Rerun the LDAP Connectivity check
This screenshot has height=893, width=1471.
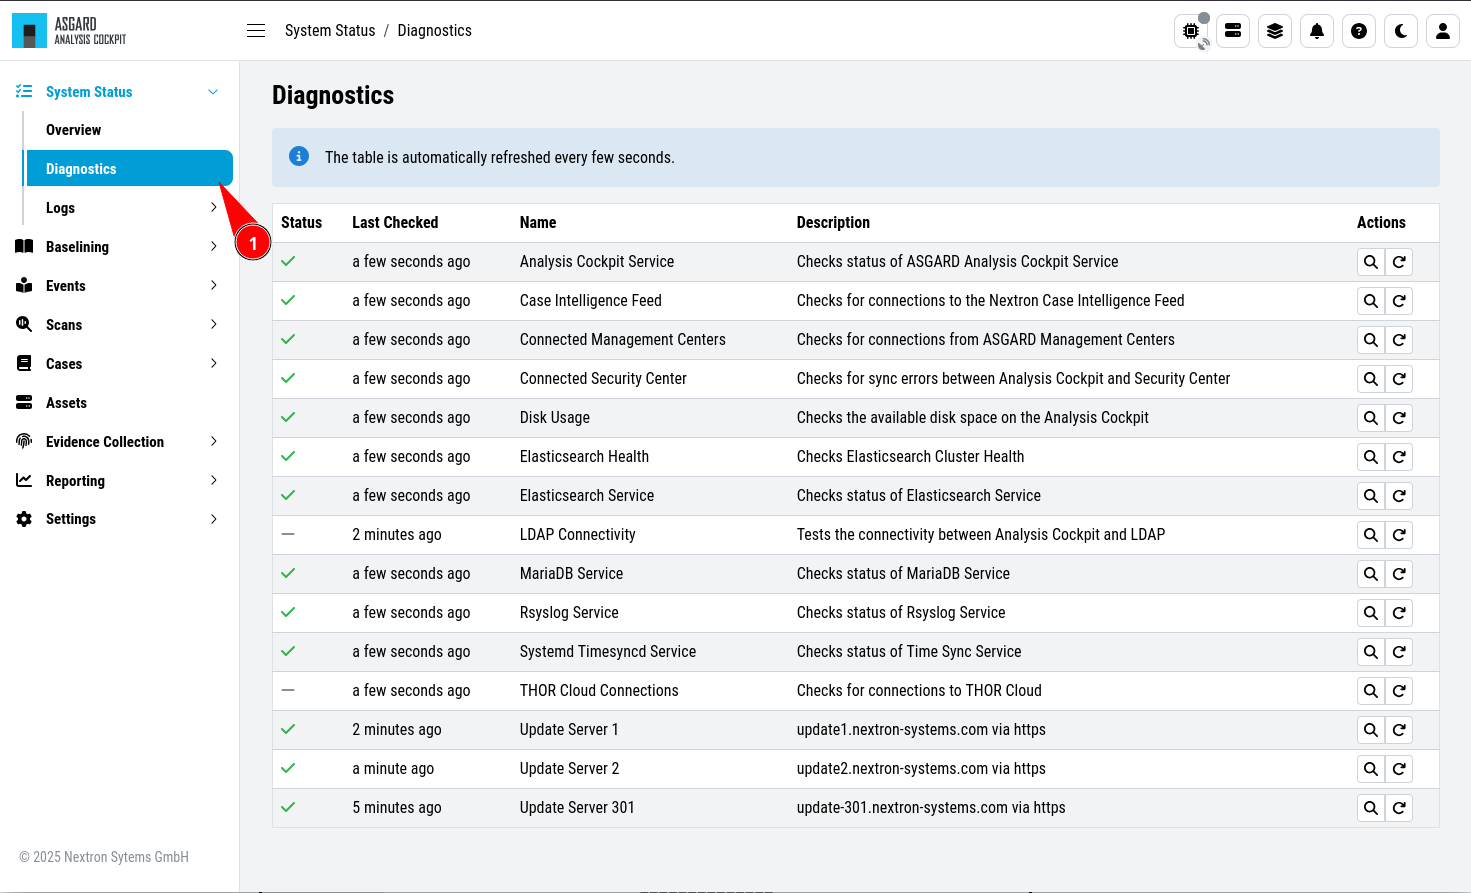pos(1399,535)
